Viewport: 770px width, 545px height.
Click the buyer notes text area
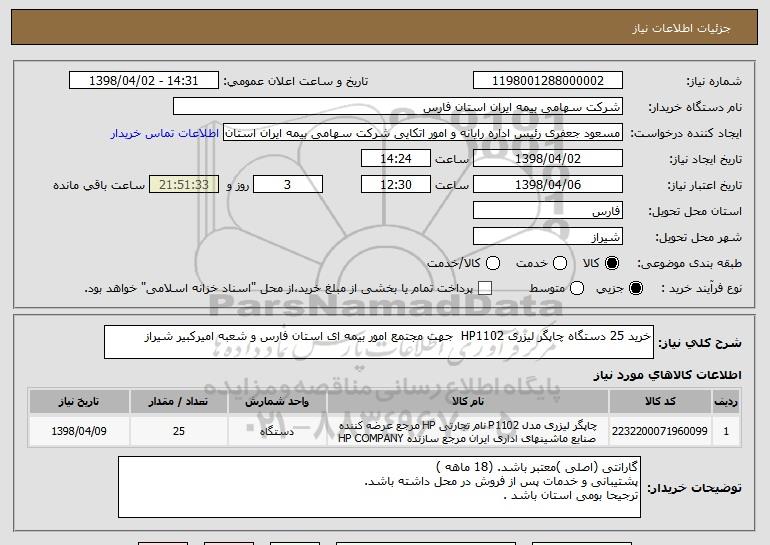379,487
